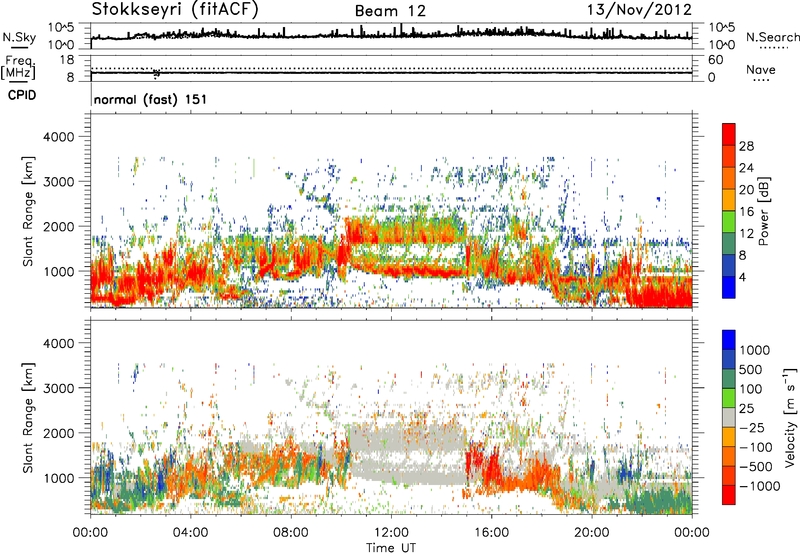Pick the red top segment of Power colorbar
The height and width of the screenshot is (554, 800).
click(x=729, y=134)
